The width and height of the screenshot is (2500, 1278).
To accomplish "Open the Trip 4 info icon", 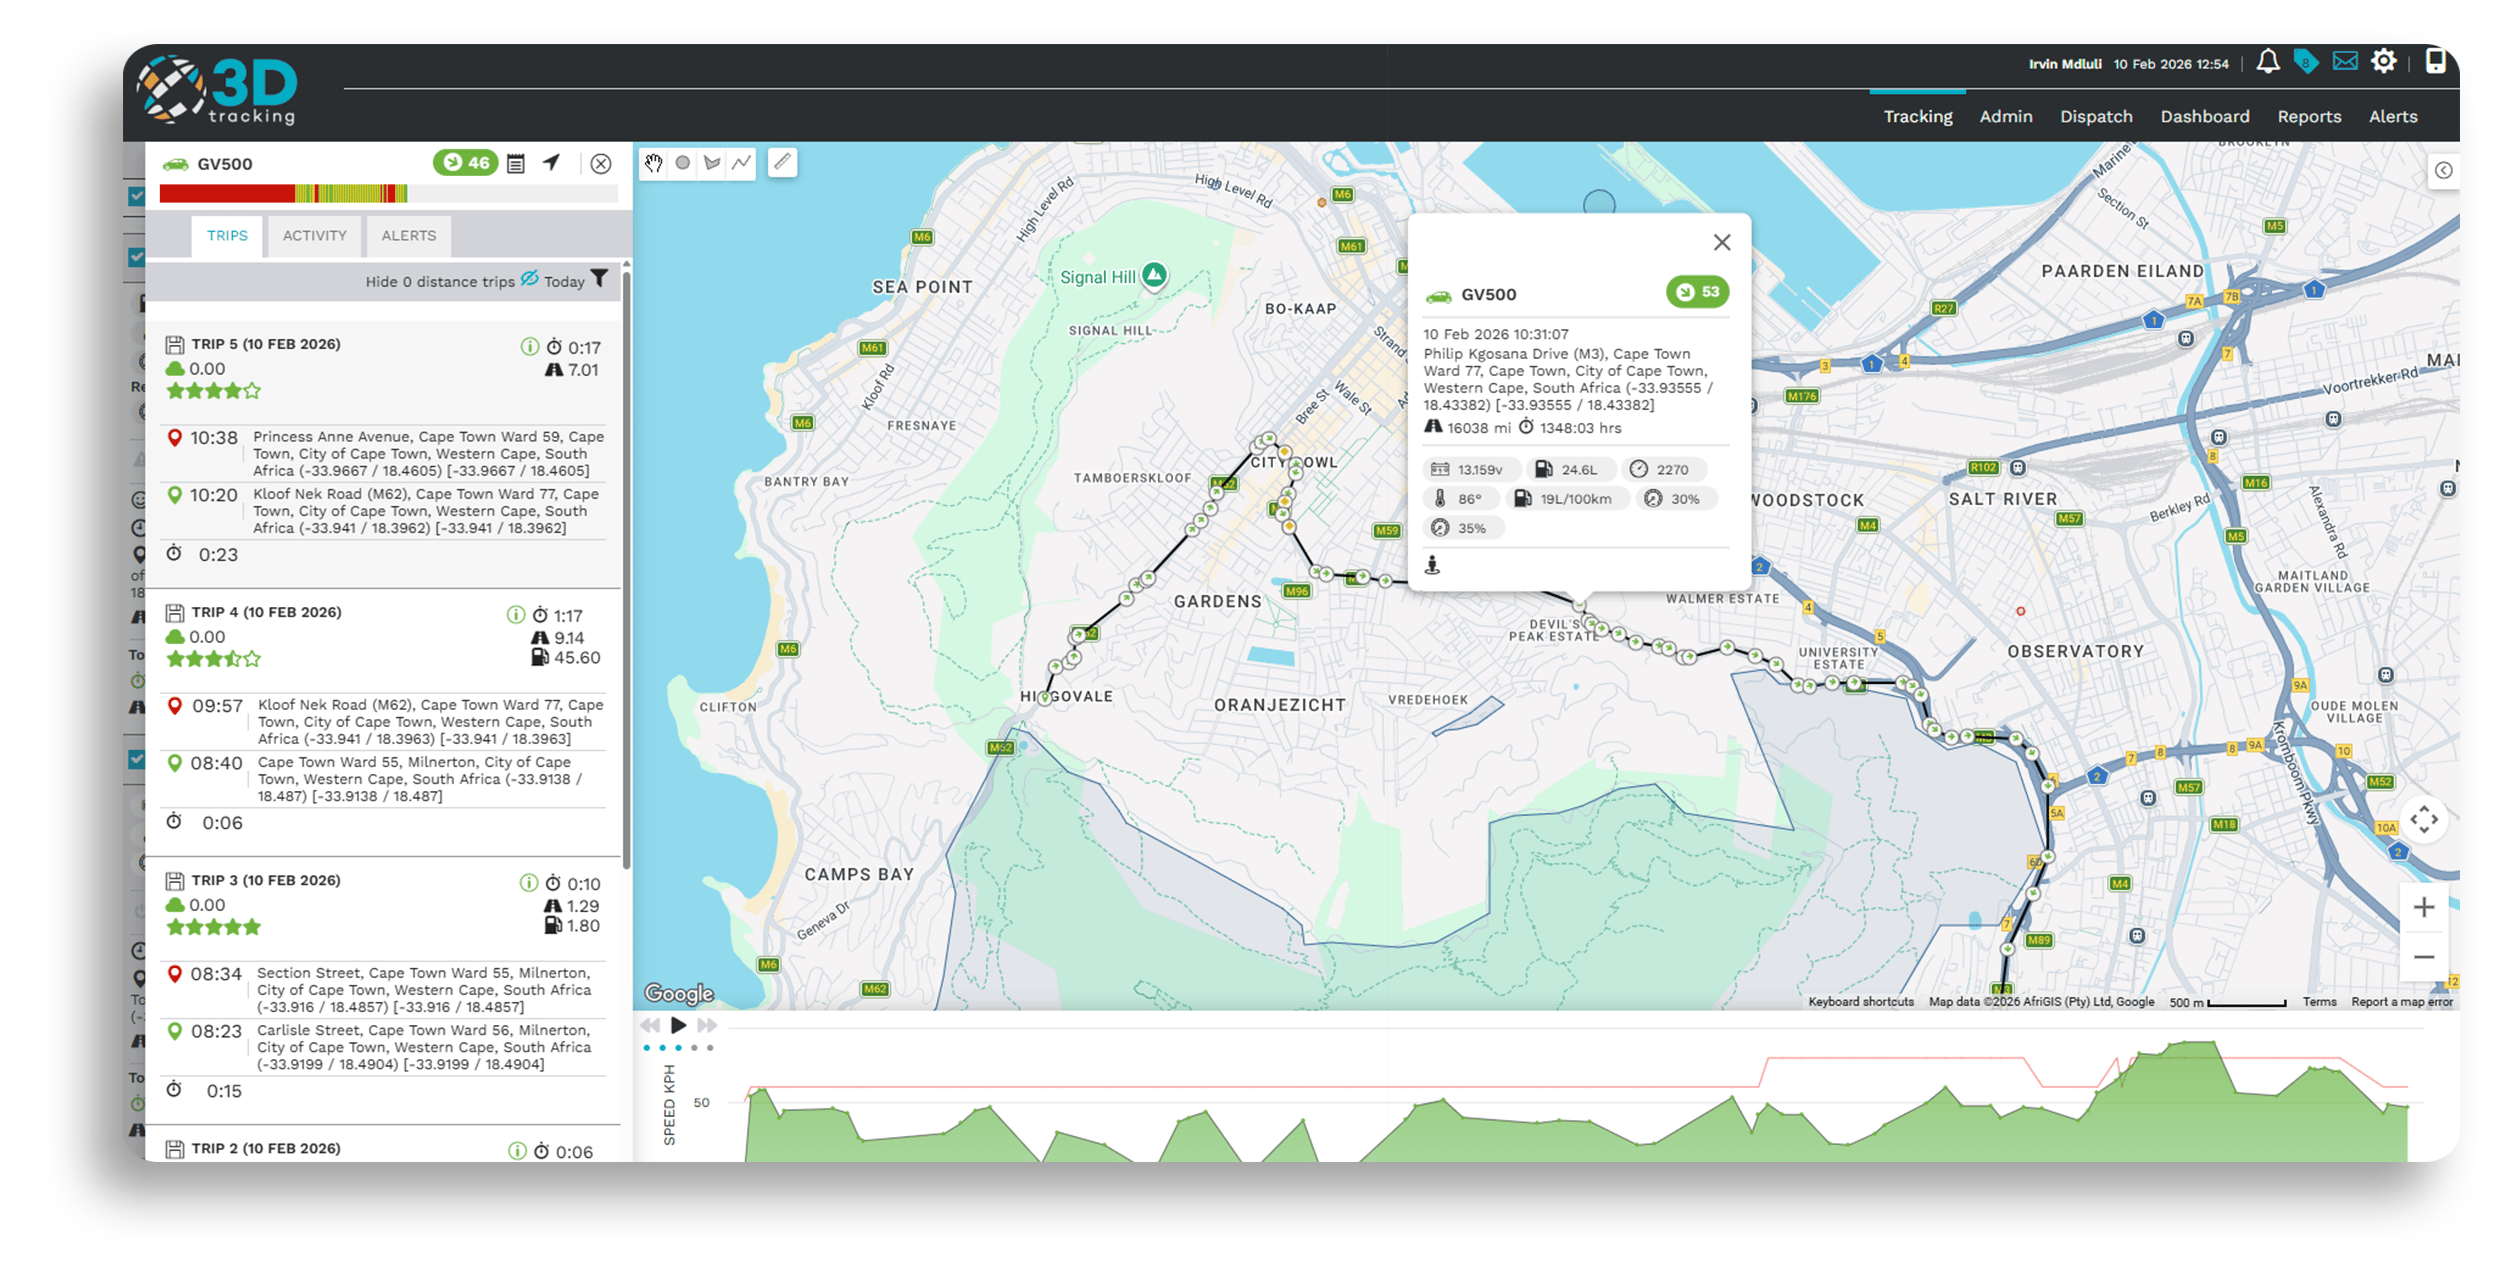I will [x=515, y=615].
